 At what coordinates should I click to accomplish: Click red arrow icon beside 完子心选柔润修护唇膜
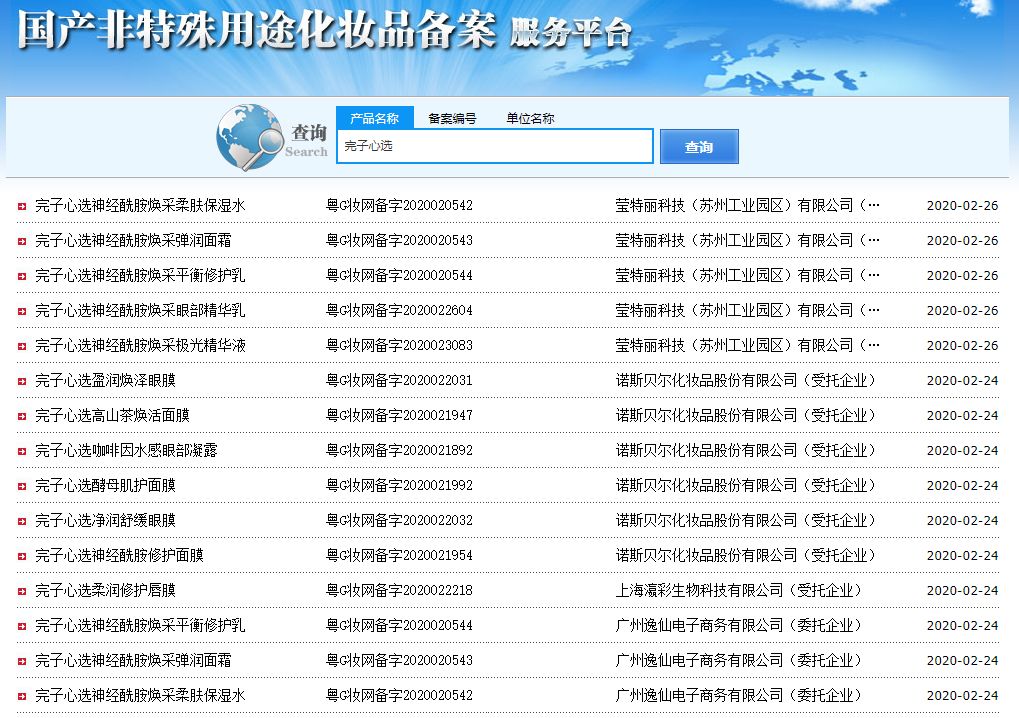[x=22, y=590]
